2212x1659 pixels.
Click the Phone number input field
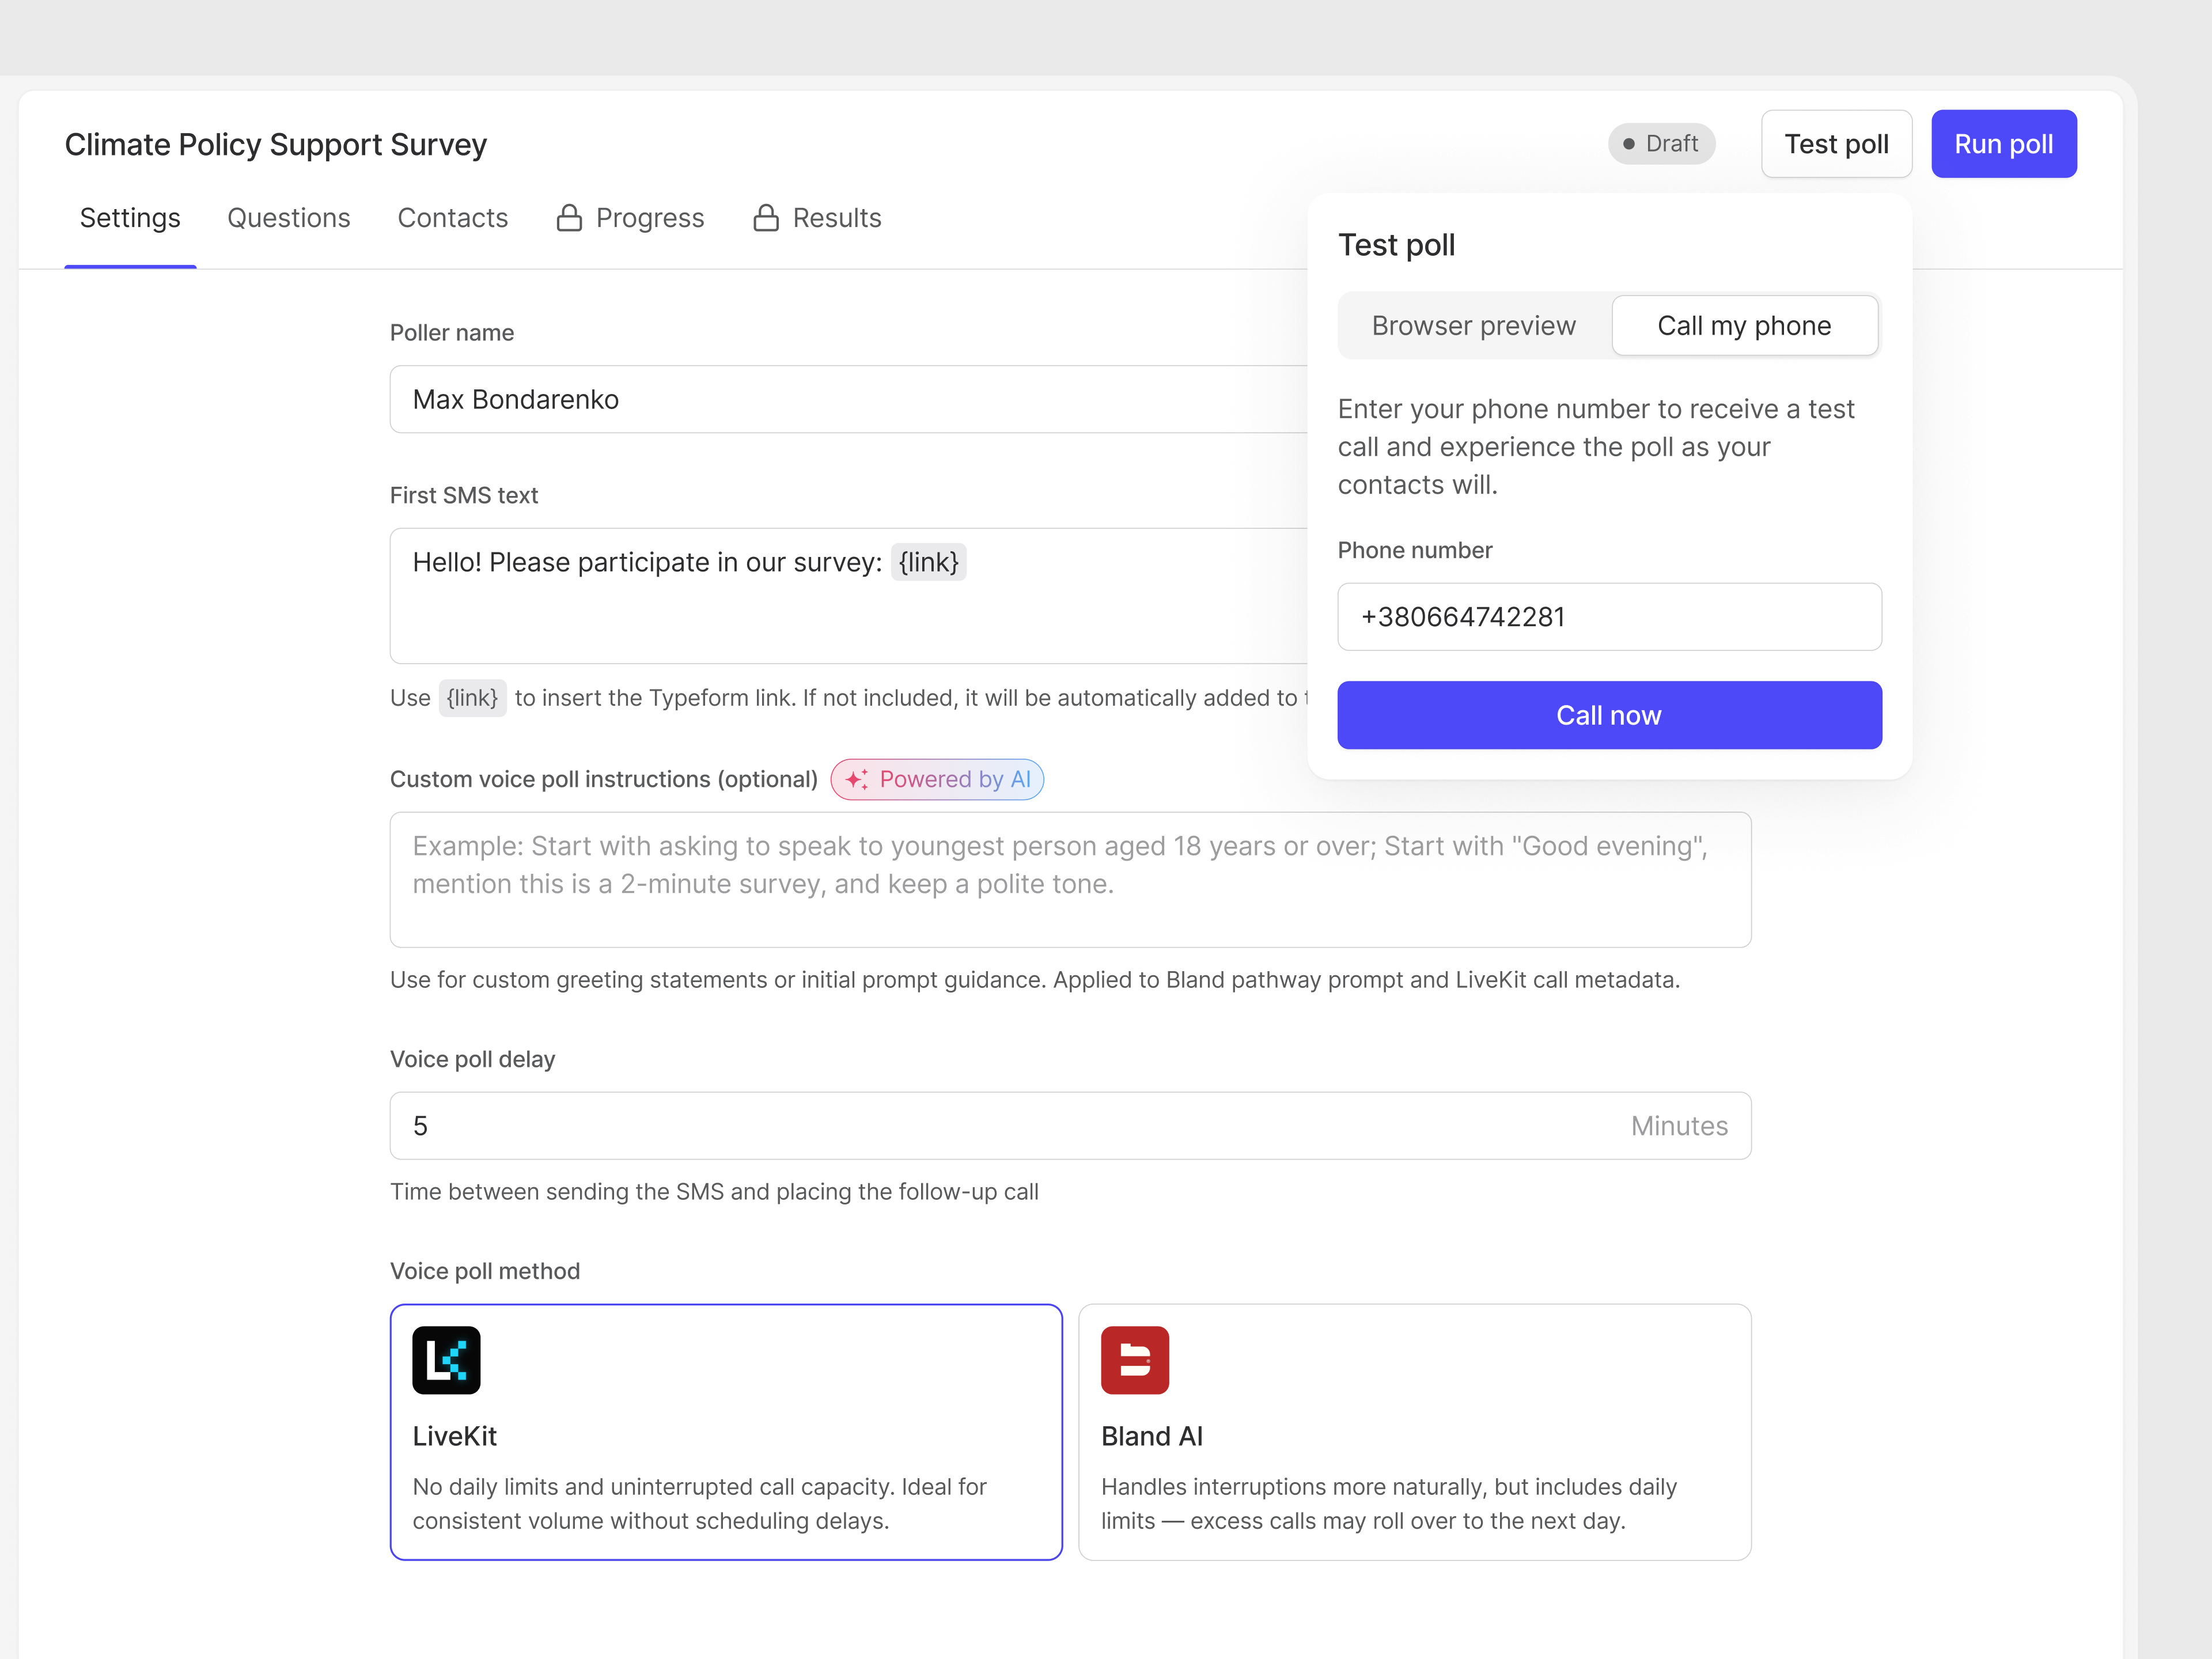(x=1610, y=617)
